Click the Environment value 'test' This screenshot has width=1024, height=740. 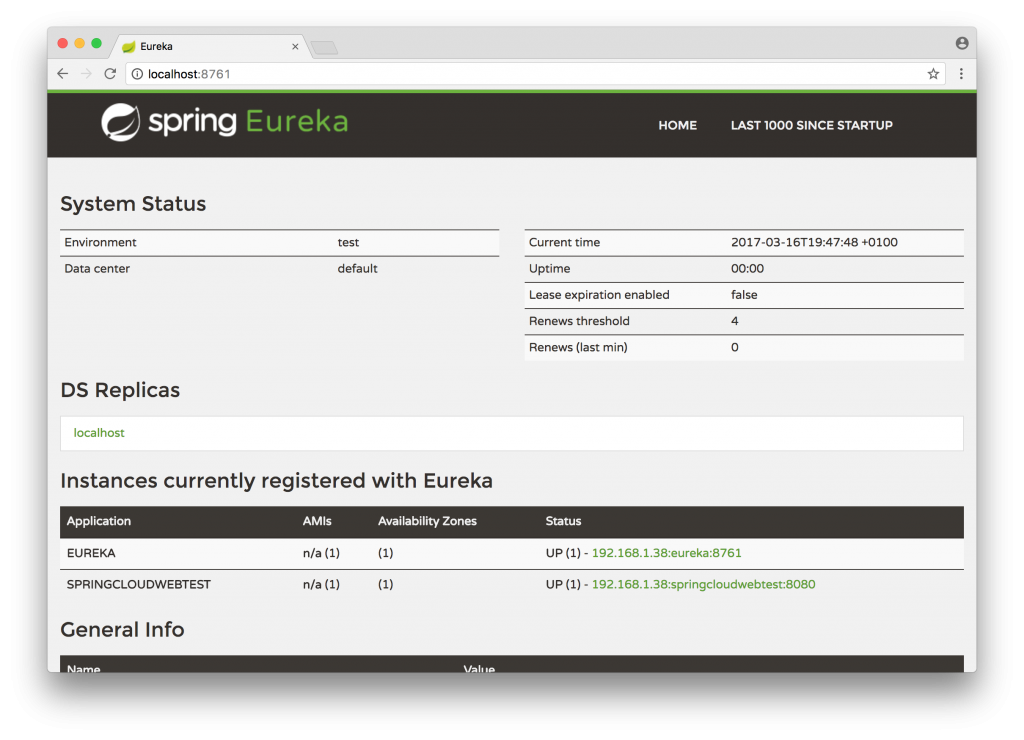[x=348, y=242]
